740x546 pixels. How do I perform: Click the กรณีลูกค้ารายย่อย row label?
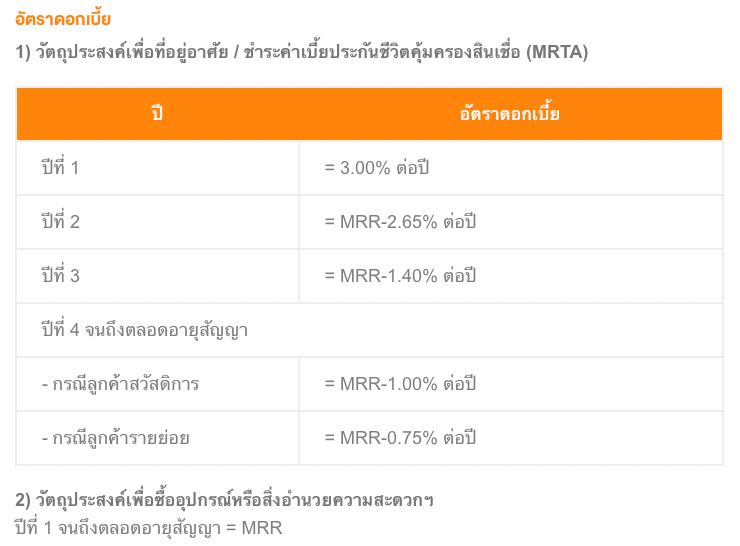[116, 437]
